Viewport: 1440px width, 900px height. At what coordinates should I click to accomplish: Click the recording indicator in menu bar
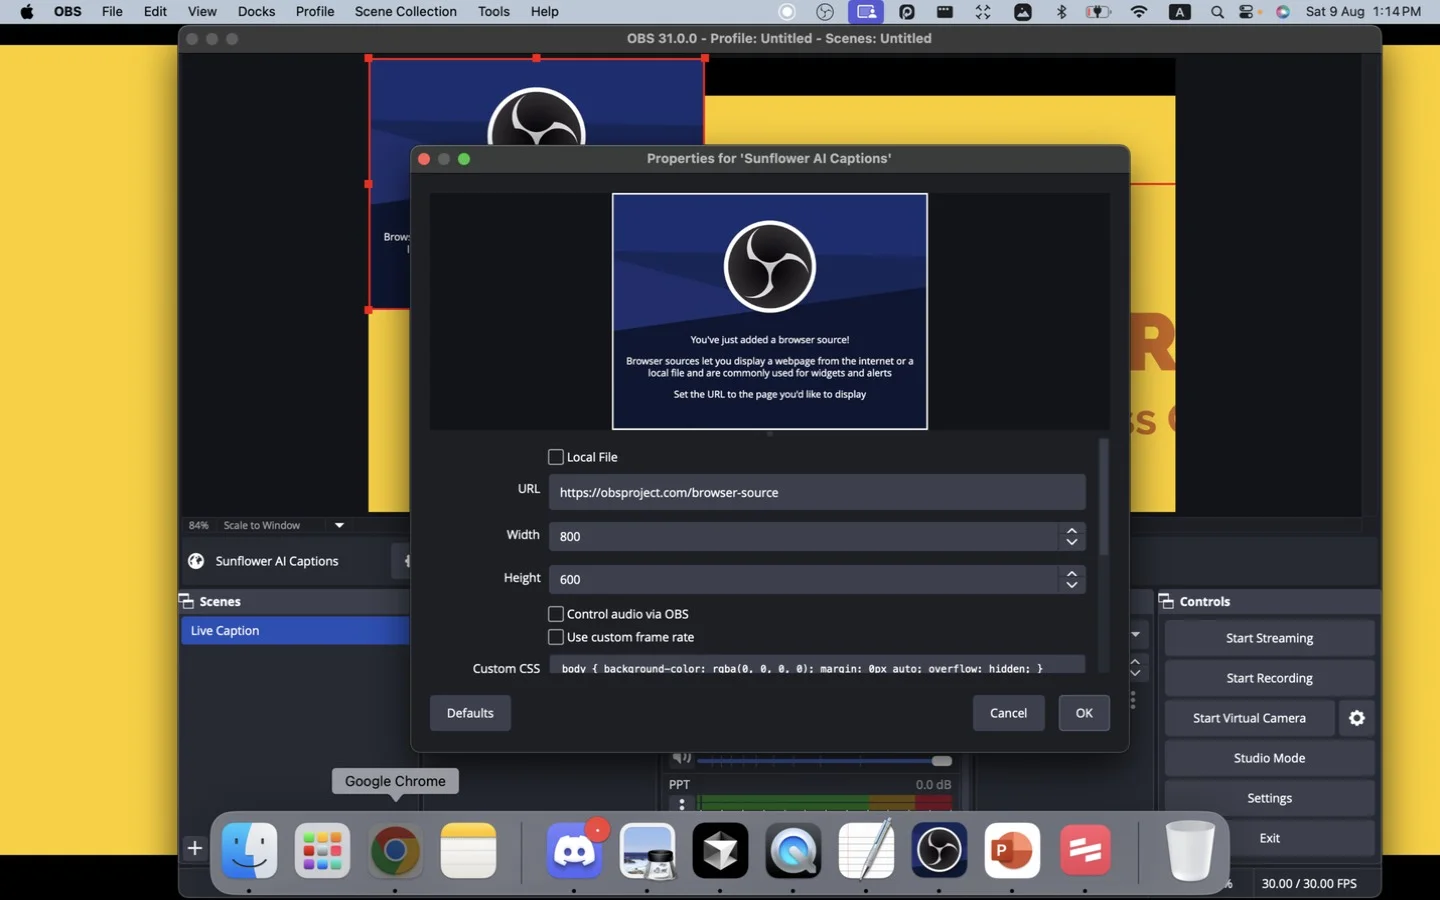coord(787,12)
